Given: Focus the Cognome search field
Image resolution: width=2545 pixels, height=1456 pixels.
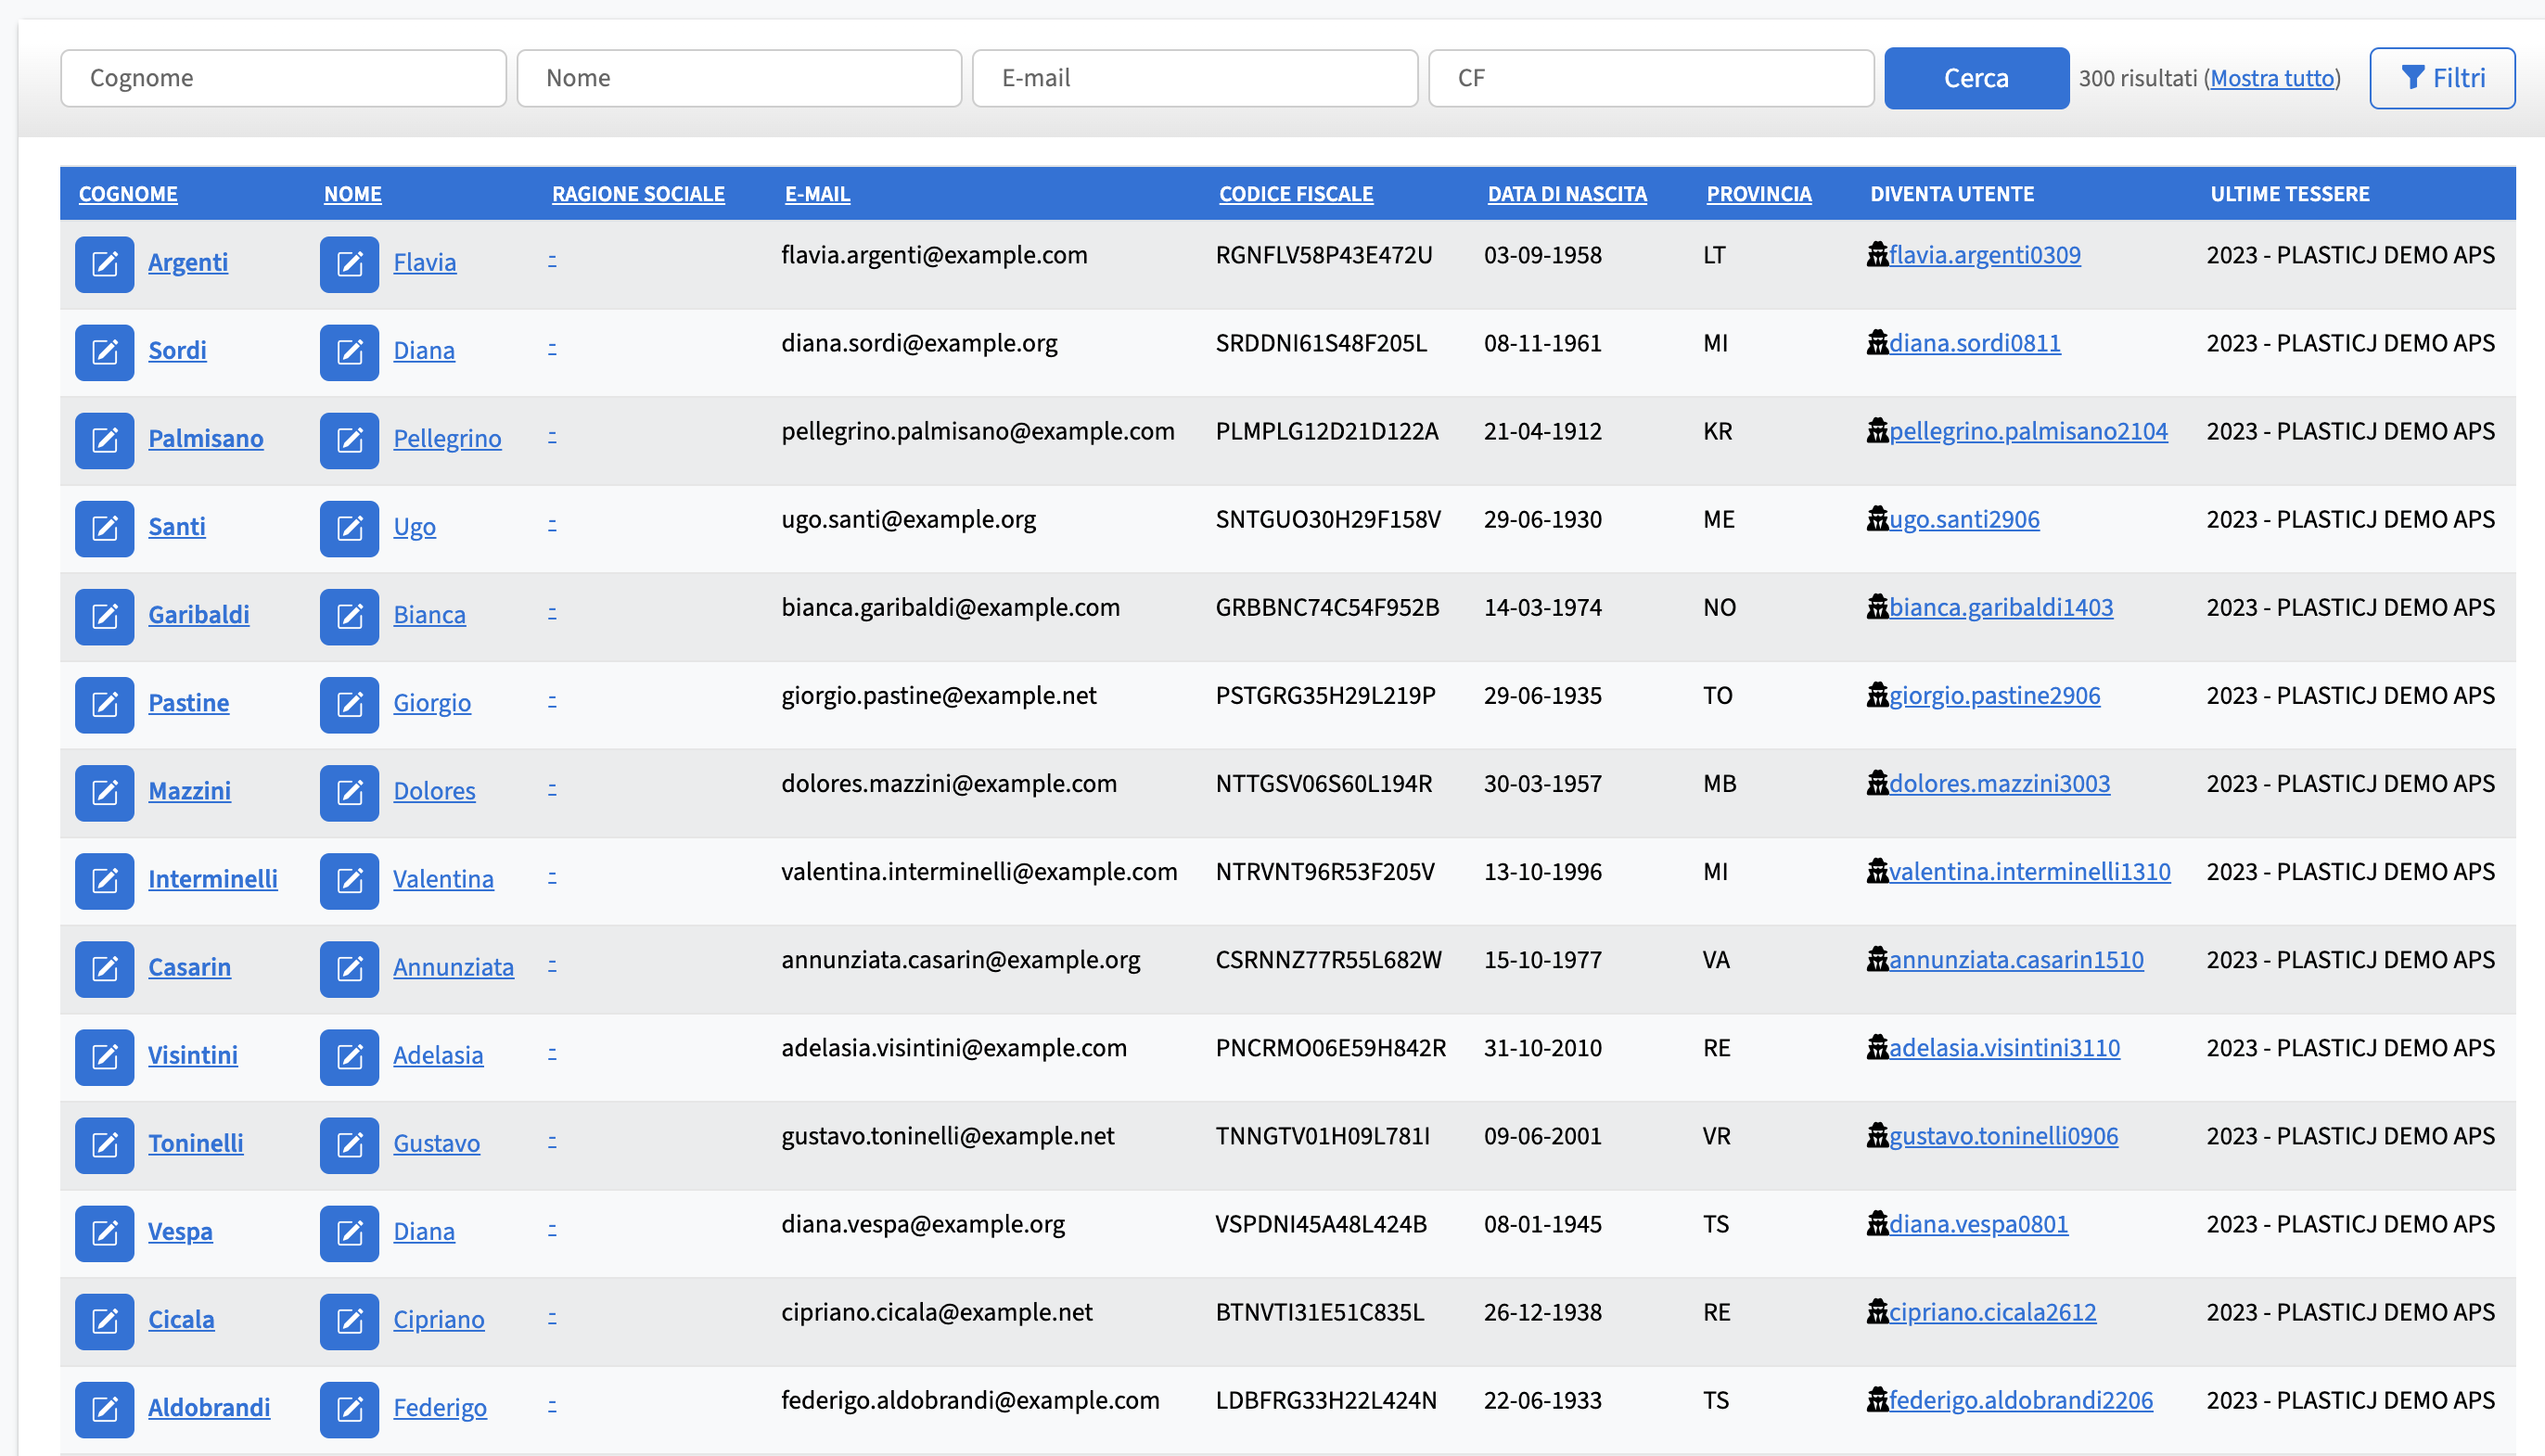Looking at the screenshot, I should pos(283,78).
